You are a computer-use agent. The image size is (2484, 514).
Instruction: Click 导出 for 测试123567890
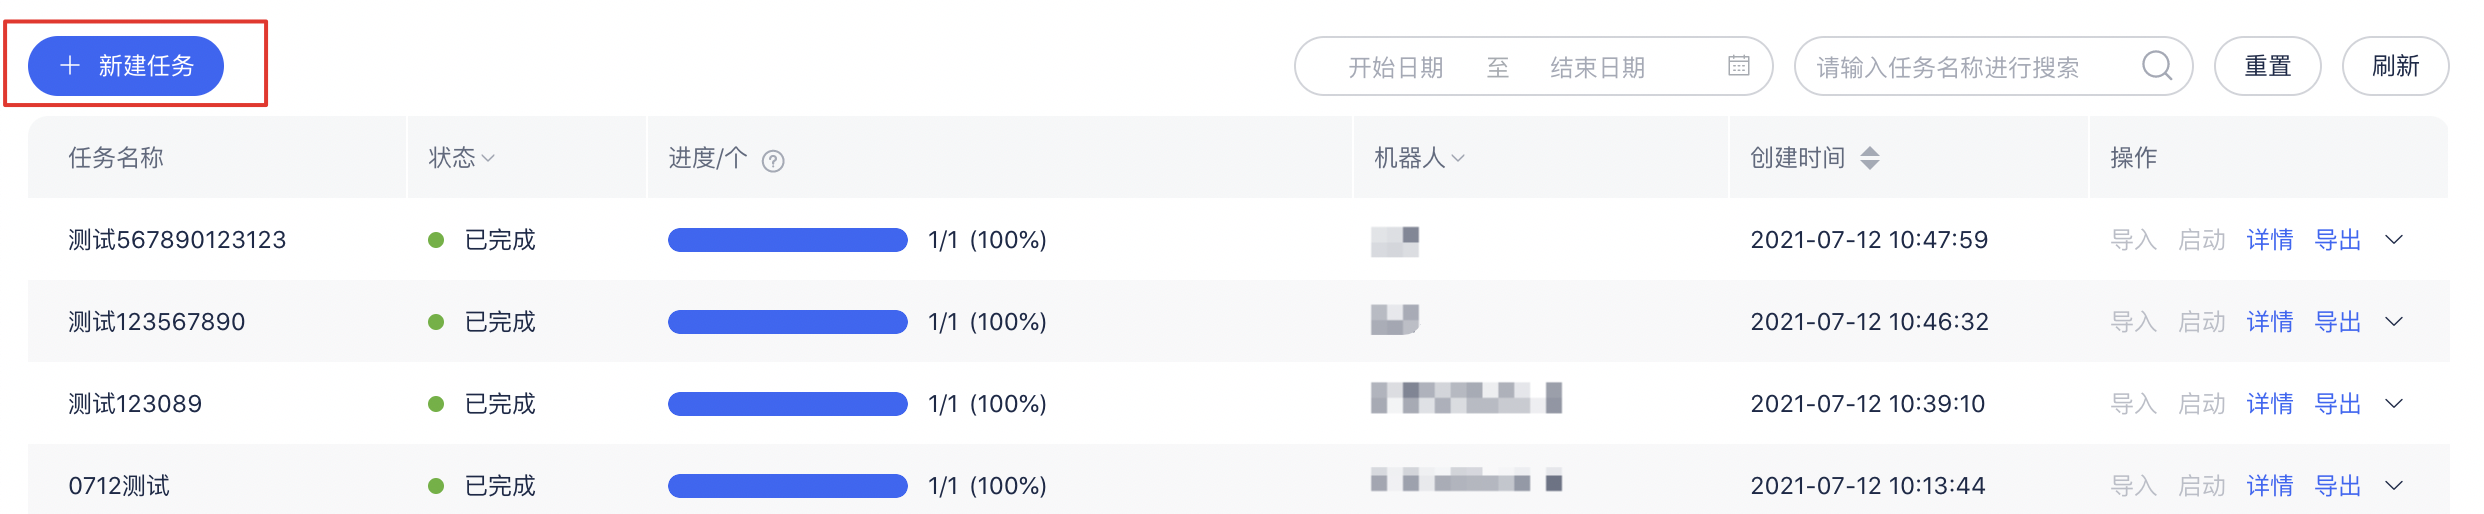pos(2338,322)
